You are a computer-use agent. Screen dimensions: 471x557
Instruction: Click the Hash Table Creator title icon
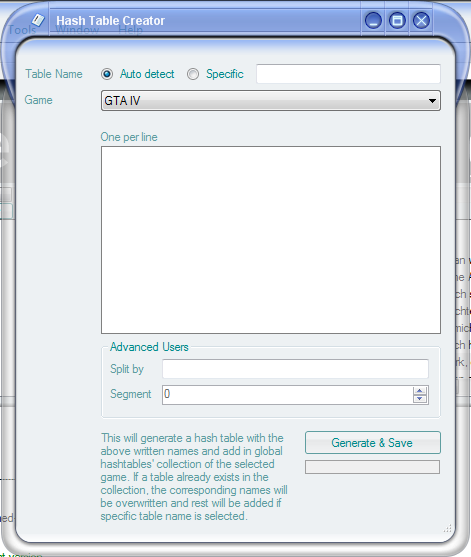point(38,20)
